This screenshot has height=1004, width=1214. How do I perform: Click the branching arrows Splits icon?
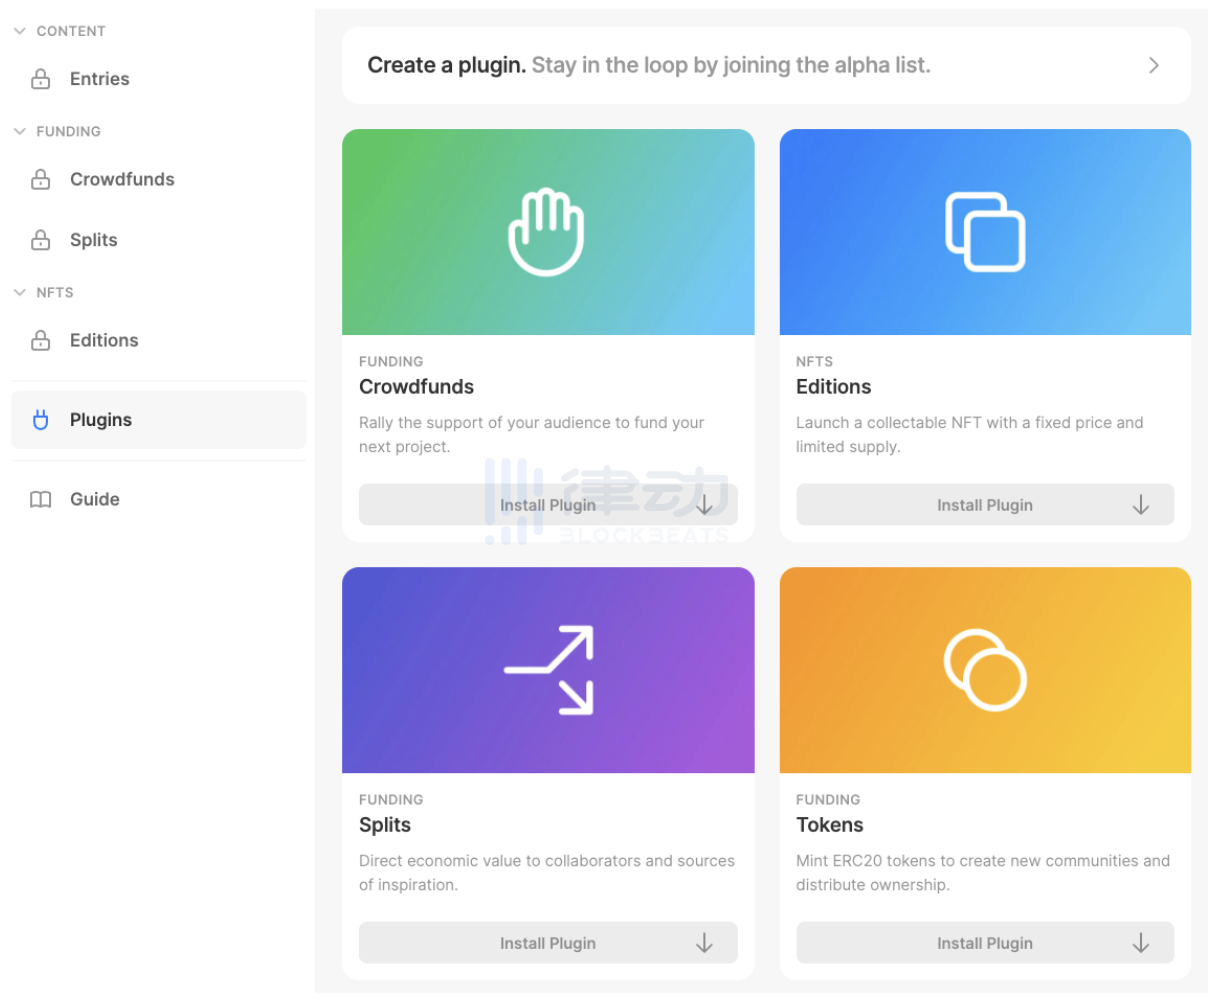point(549,670)
